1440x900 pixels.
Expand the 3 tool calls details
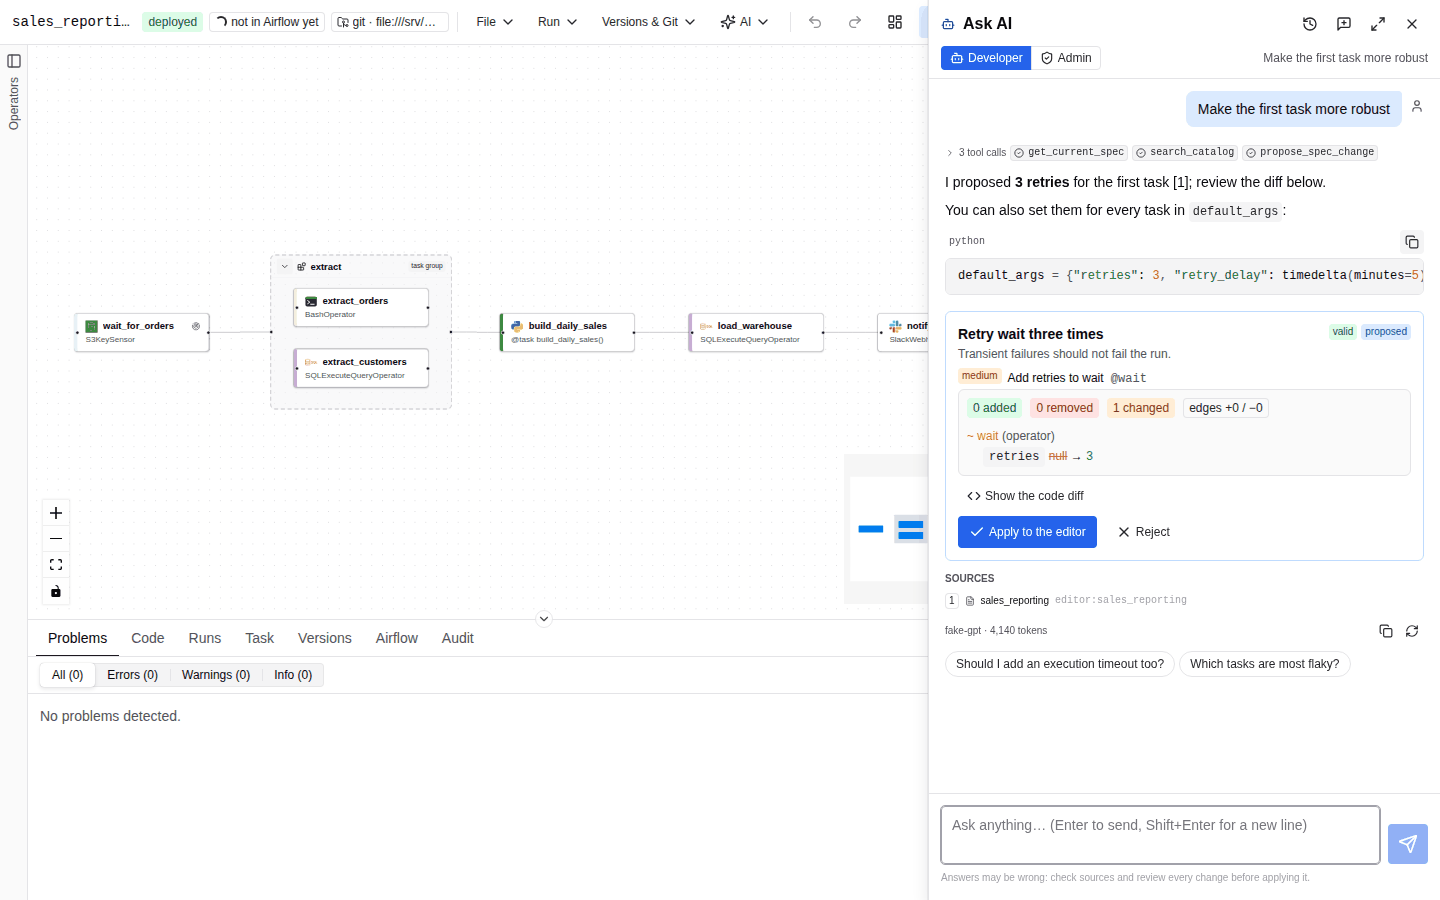click(x=976, y=153)
